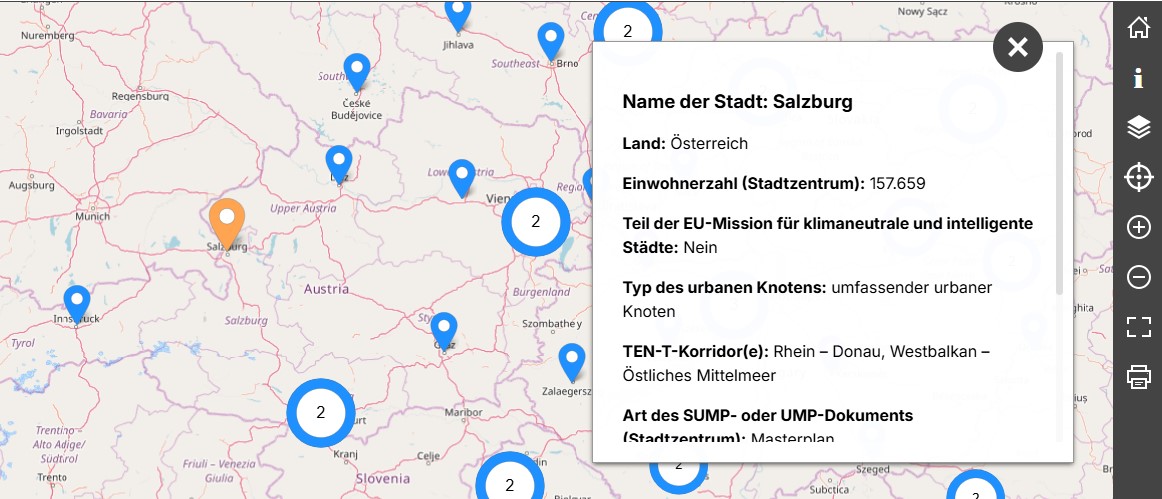This screenshot has height=499, width=1162.
Task: Toggle fullscreen map view
Action: pyautogui.click(x=1138, y=327)
